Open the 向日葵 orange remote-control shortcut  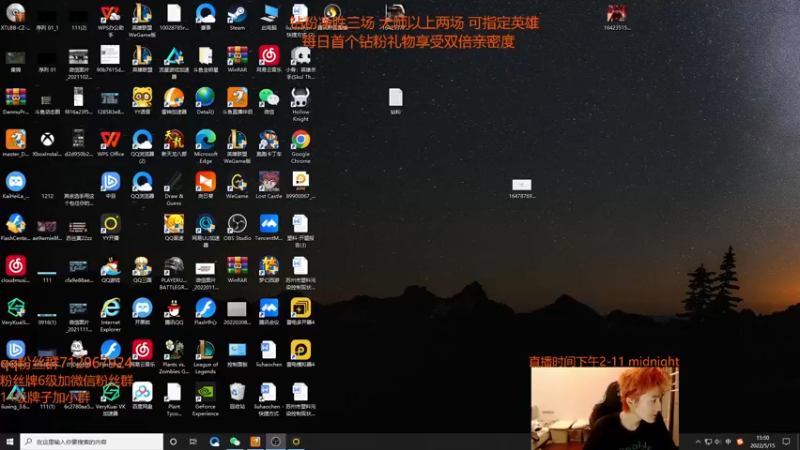[206, 185]
